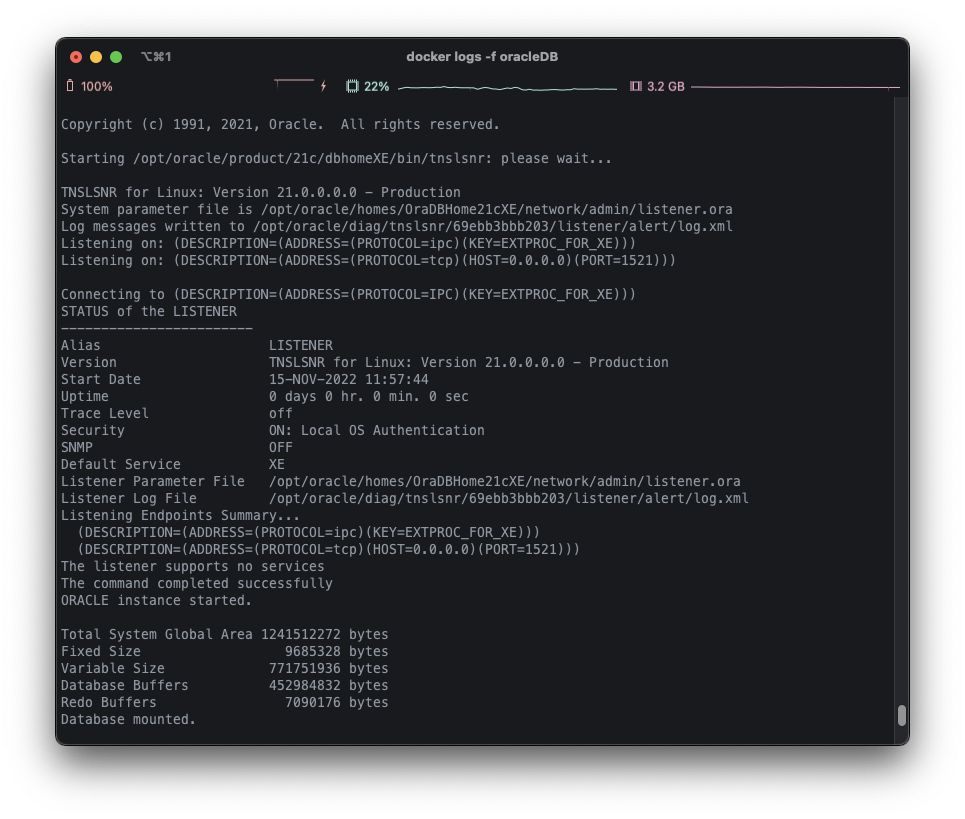Click the Oracle copyright line
Image resolution: width=965 pixels, height=819 pixels.
coord(280,124)
